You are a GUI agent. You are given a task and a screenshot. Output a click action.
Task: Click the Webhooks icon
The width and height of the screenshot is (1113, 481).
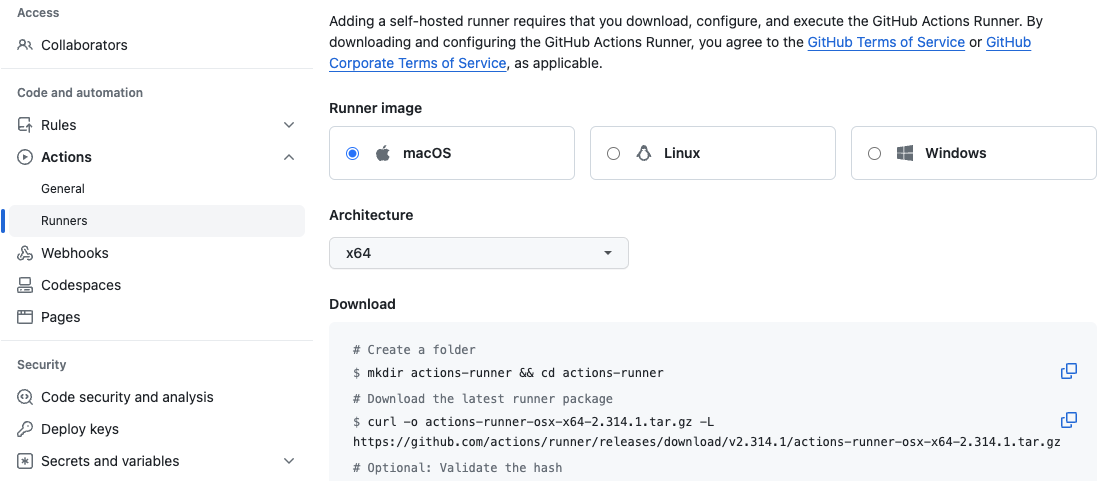[25, 253]
